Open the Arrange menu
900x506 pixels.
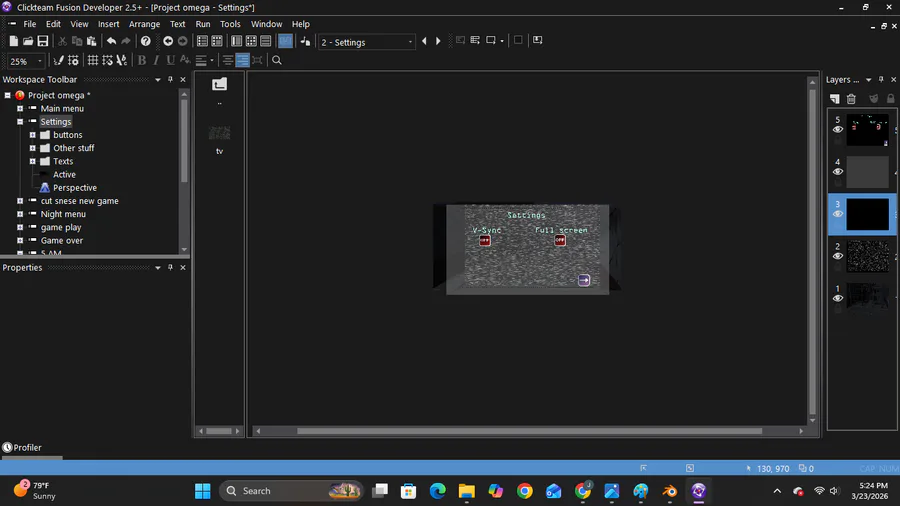[x=144, y=24]
